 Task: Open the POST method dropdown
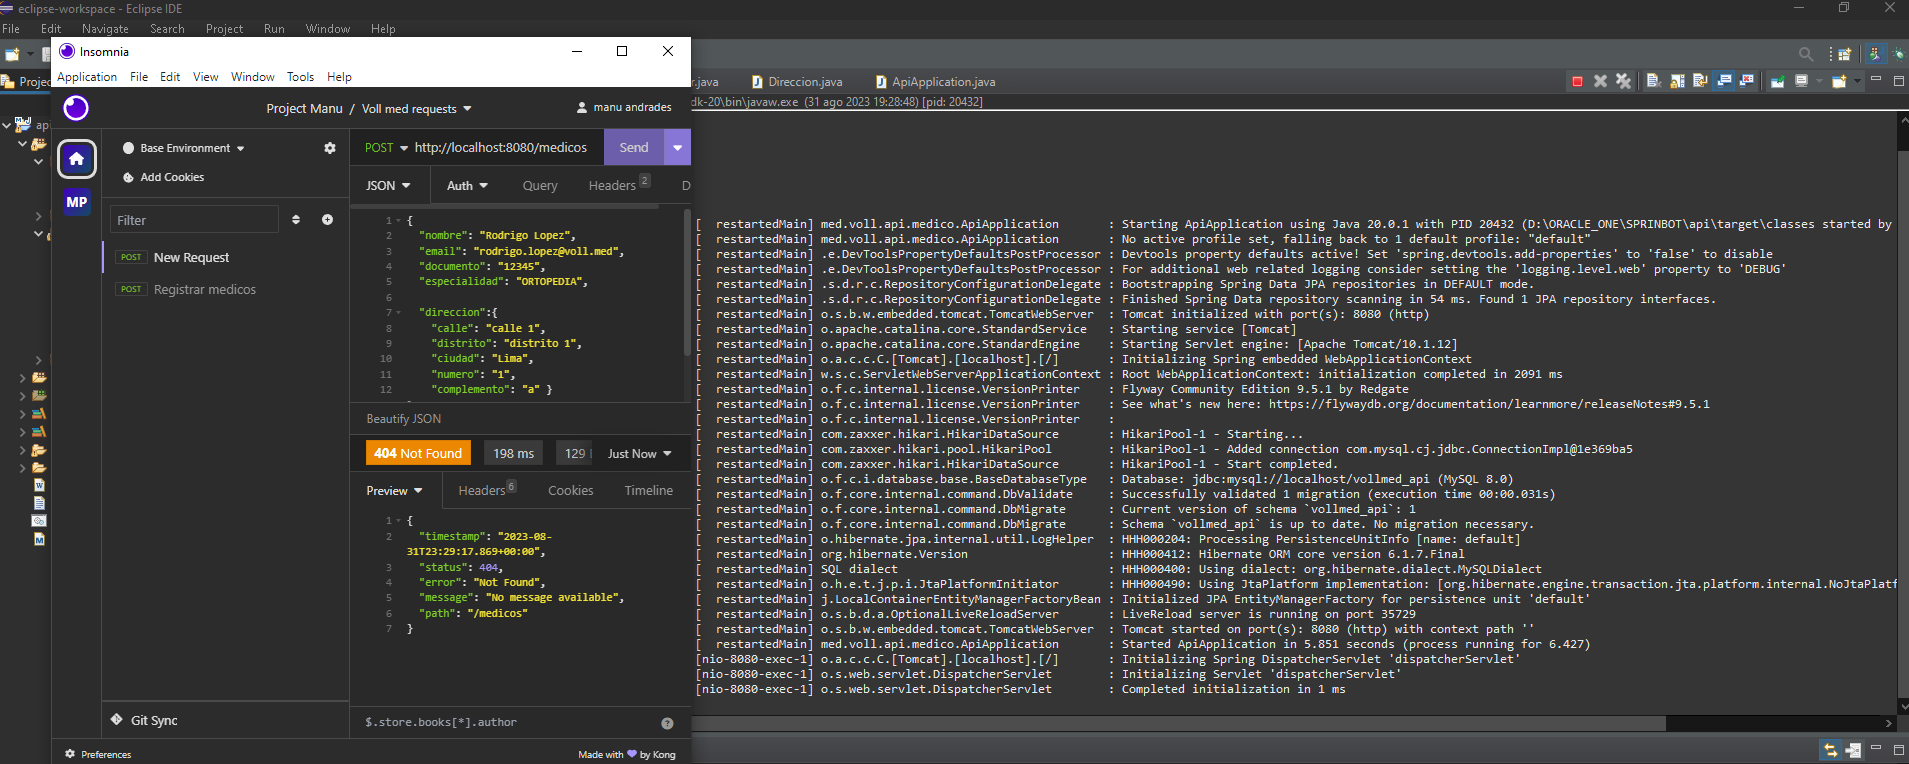386,148
